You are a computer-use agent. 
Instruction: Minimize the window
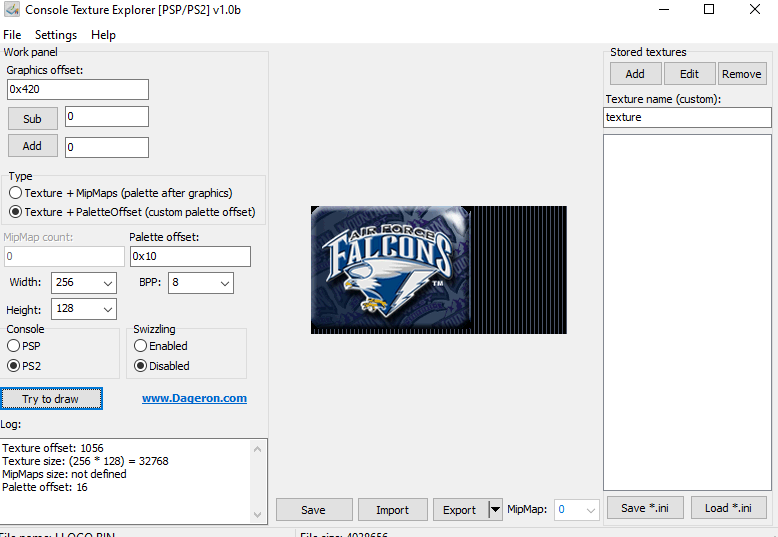pyautogui.click(x=664, y=9)
